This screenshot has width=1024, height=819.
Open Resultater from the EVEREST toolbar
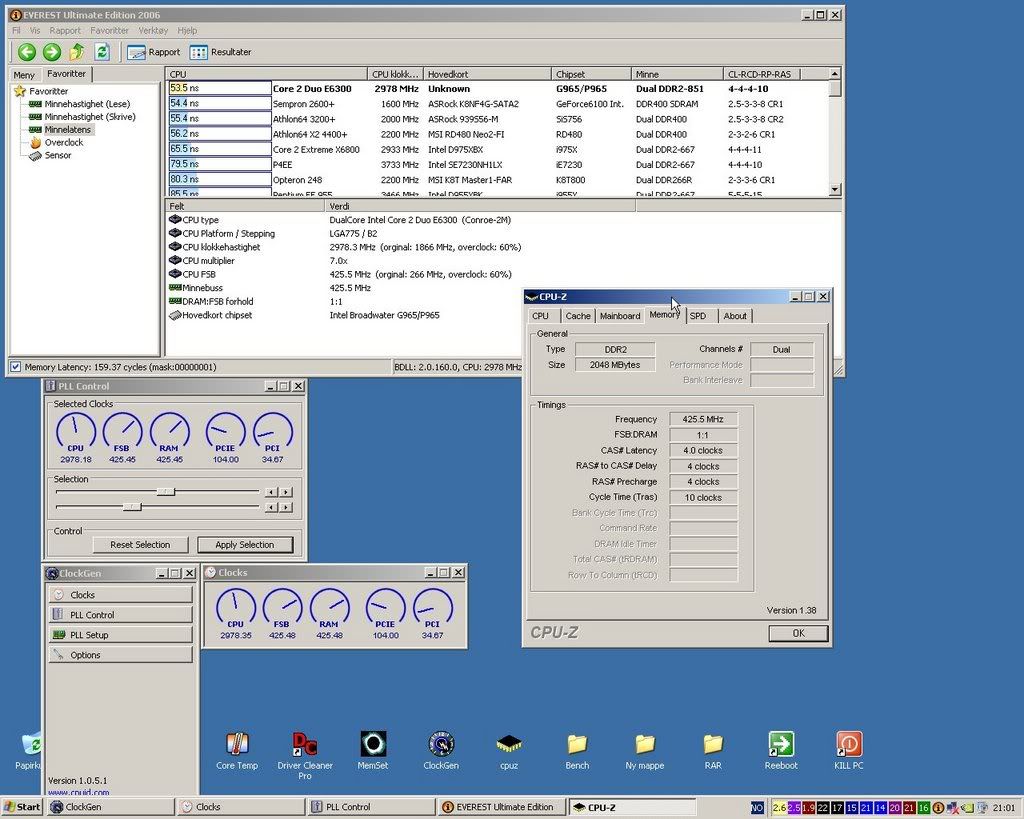coord(221,52)
